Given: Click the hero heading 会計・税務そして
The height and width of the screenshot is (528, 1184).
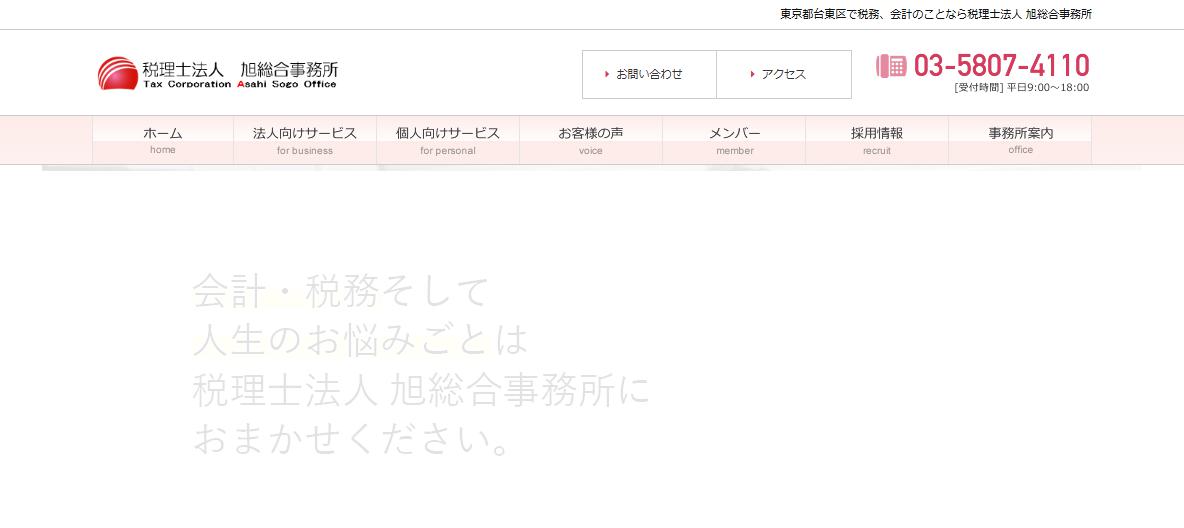Looking at the screenshot, I should (x=341, y=291).
